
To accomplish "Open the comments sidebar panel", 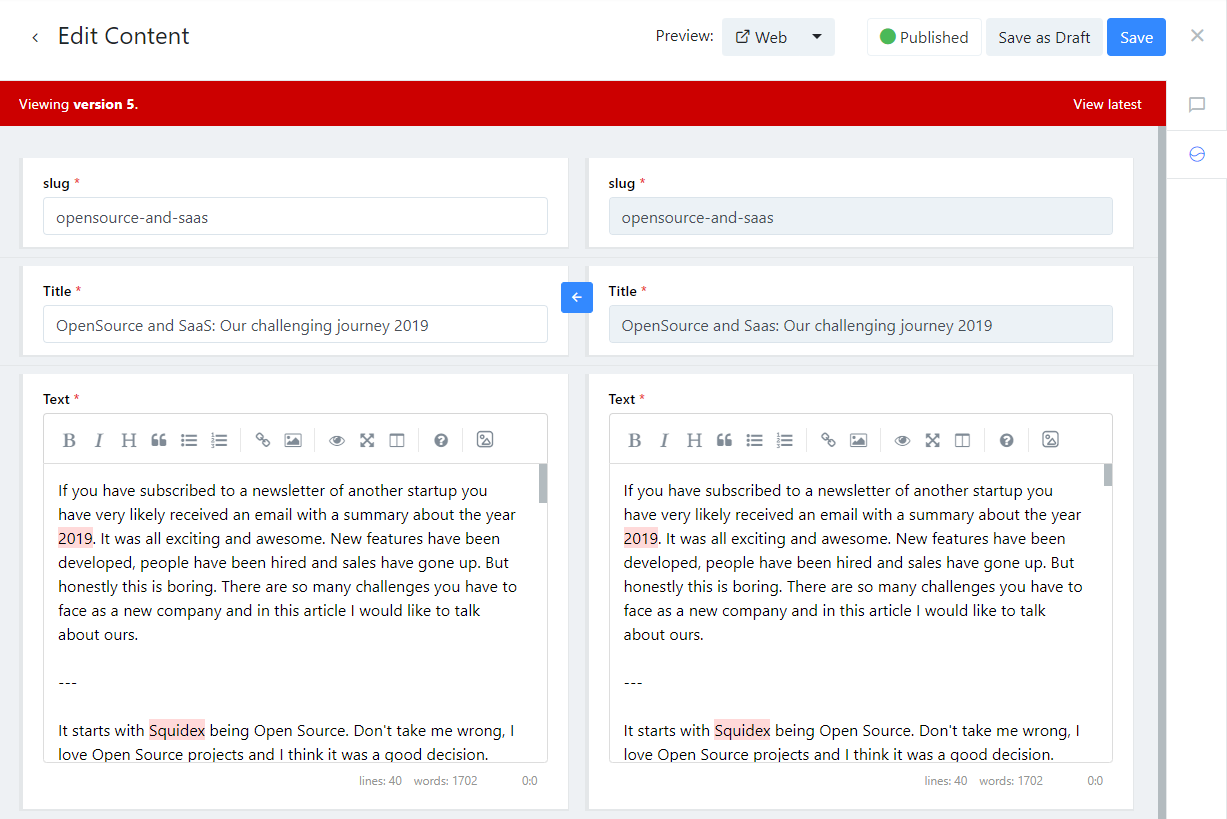I will [1197, 104].
